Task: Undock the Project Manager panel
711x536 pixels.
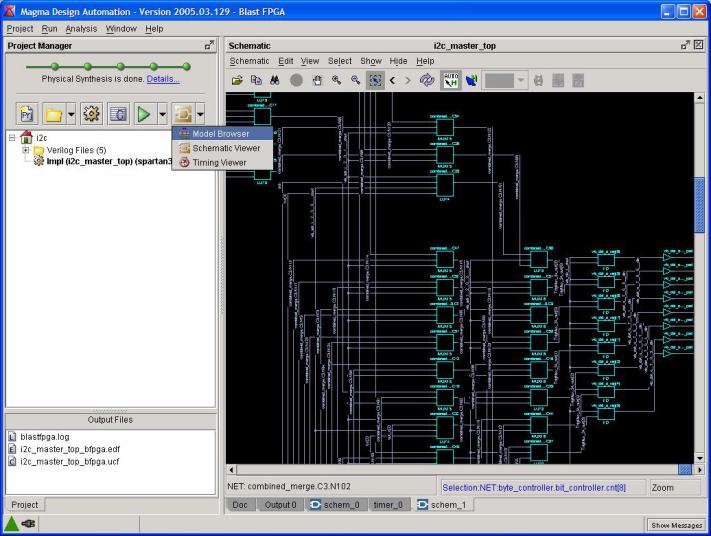Action: 209,45
